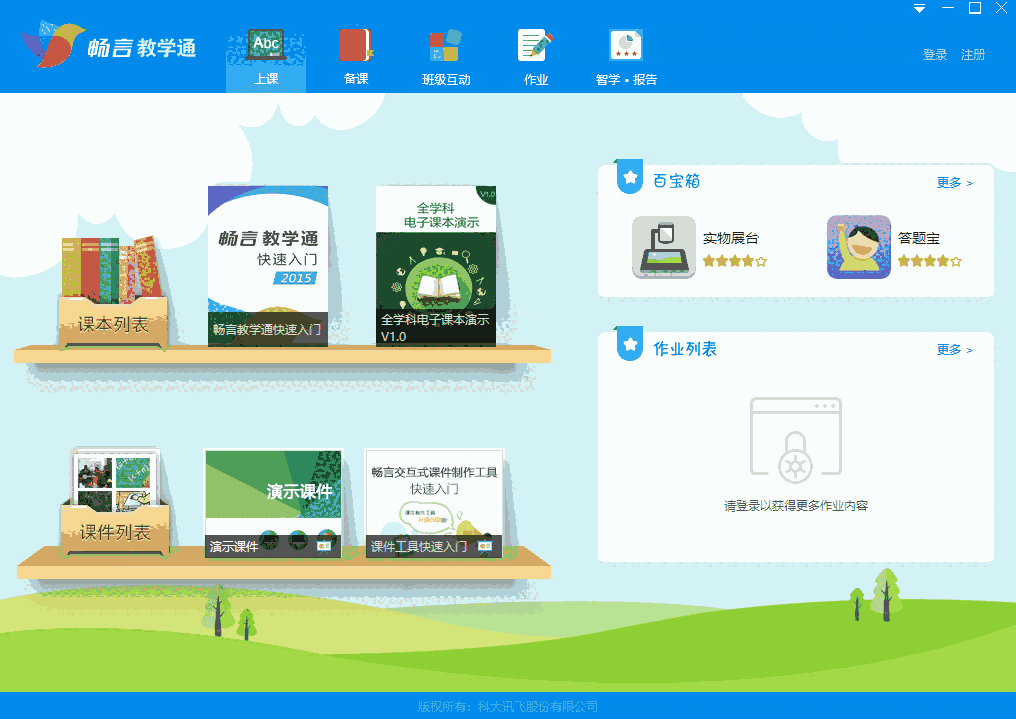Switch to the 智学·报告 tab label
This screenshot has width=1016, height=719.
pyautogui.click(x=626, y=80)
